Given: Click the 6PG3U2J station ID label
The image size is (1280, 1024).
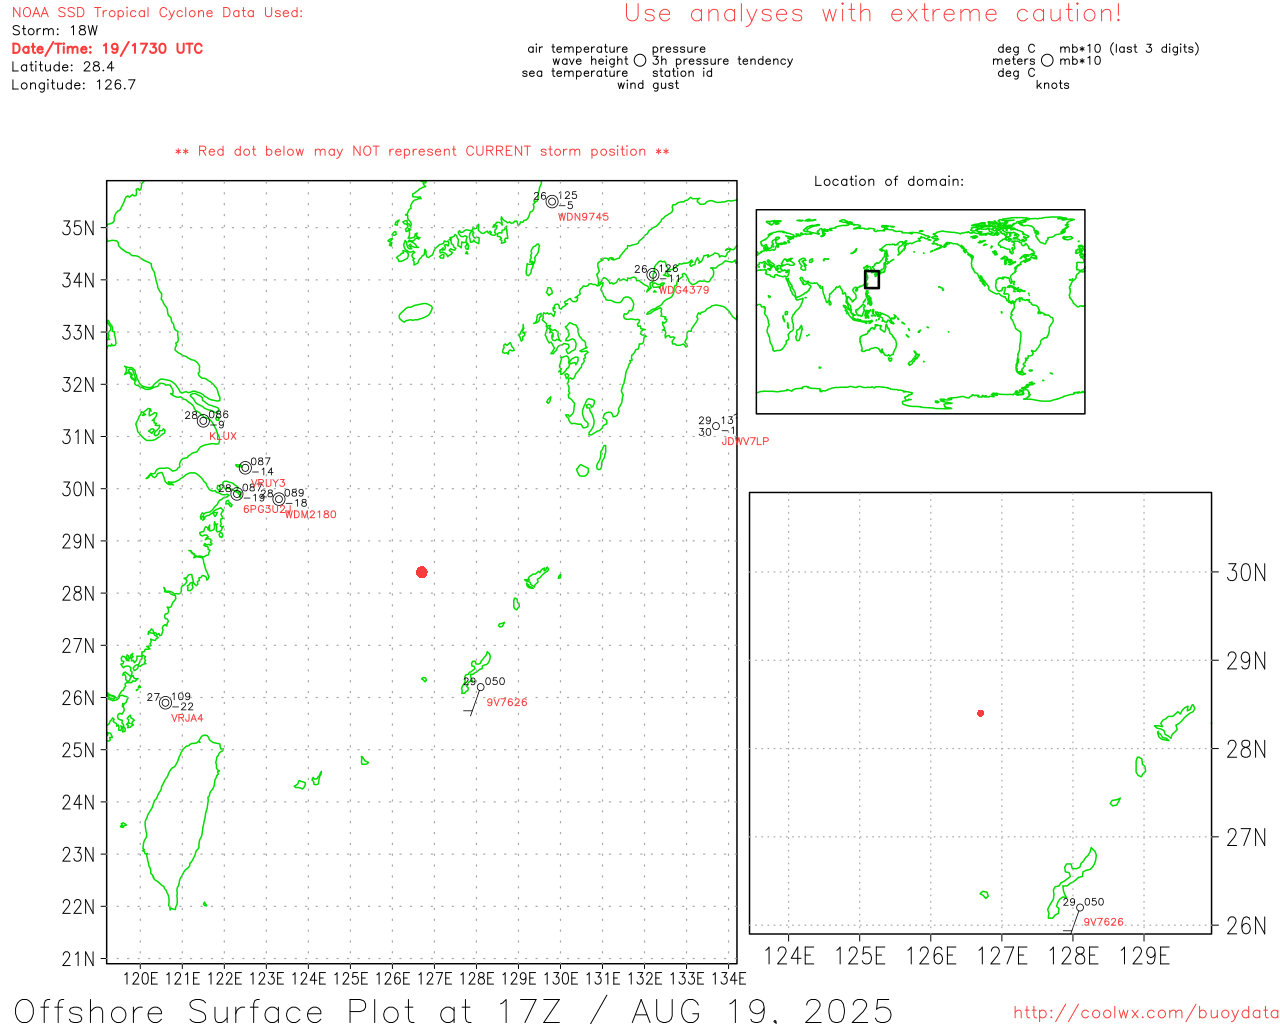Looking at the screenshot, I should pos(267,509).
